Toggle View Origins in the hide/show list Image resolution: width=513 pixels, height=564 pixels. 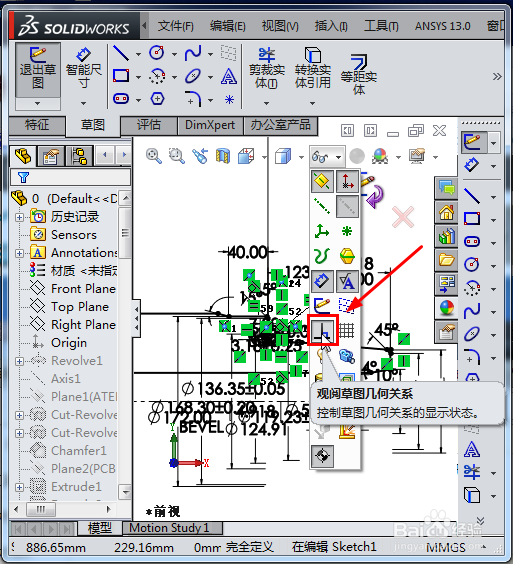pos(347,181)
